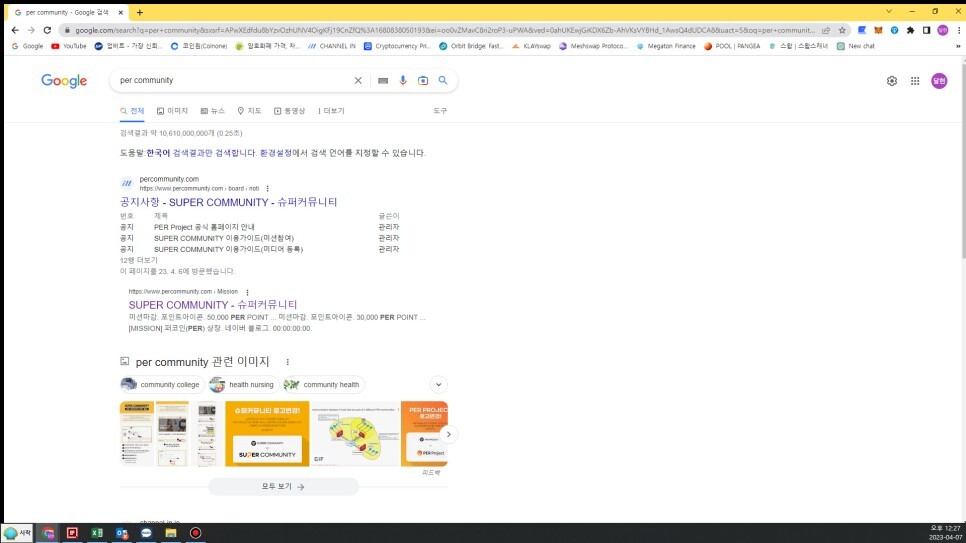Open the MetaMask fox extension
The image size is (966, 543).
[x=878, y=30]
